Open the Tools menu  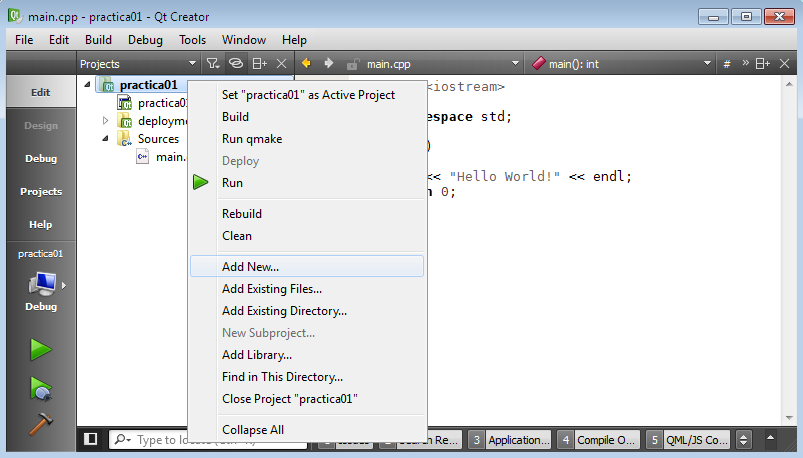193,39
